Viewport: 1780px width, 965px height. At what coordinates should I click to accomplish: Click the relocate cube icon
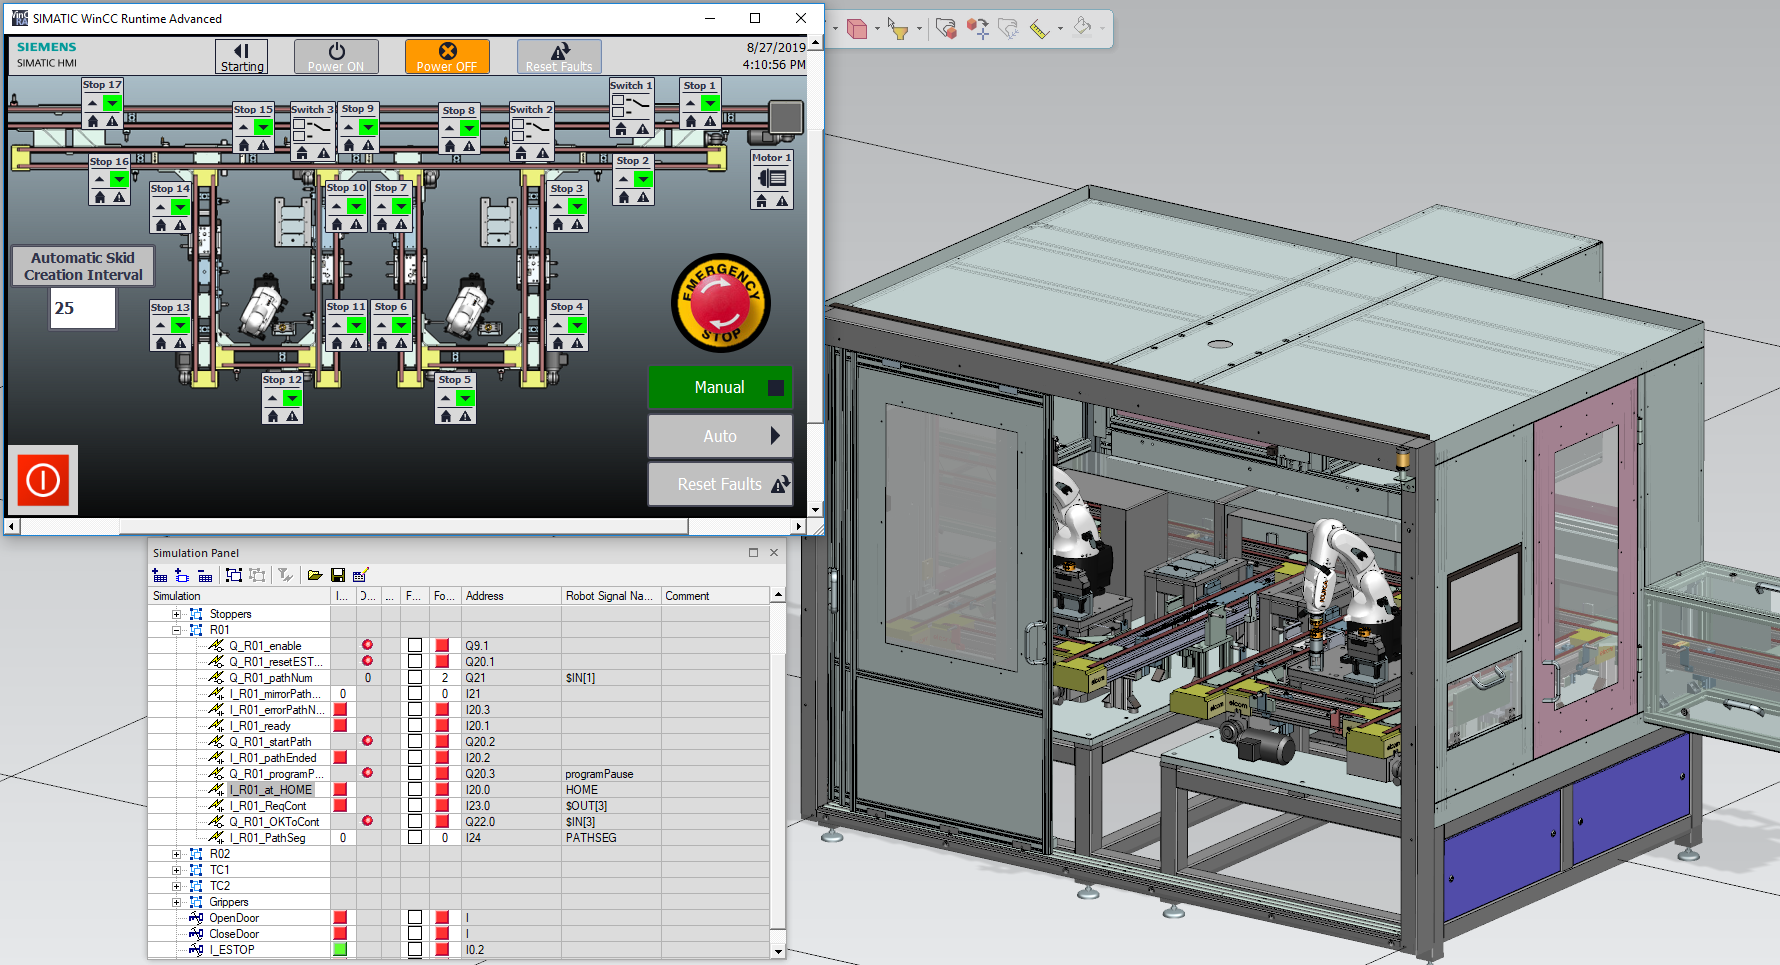(x=977, y=29)
